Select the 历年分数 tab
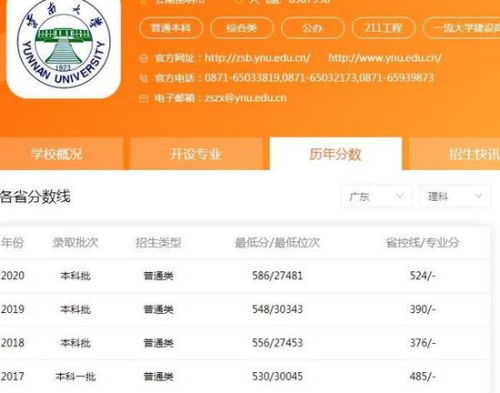This screenshot has height=393, width=500. point(335,154)
